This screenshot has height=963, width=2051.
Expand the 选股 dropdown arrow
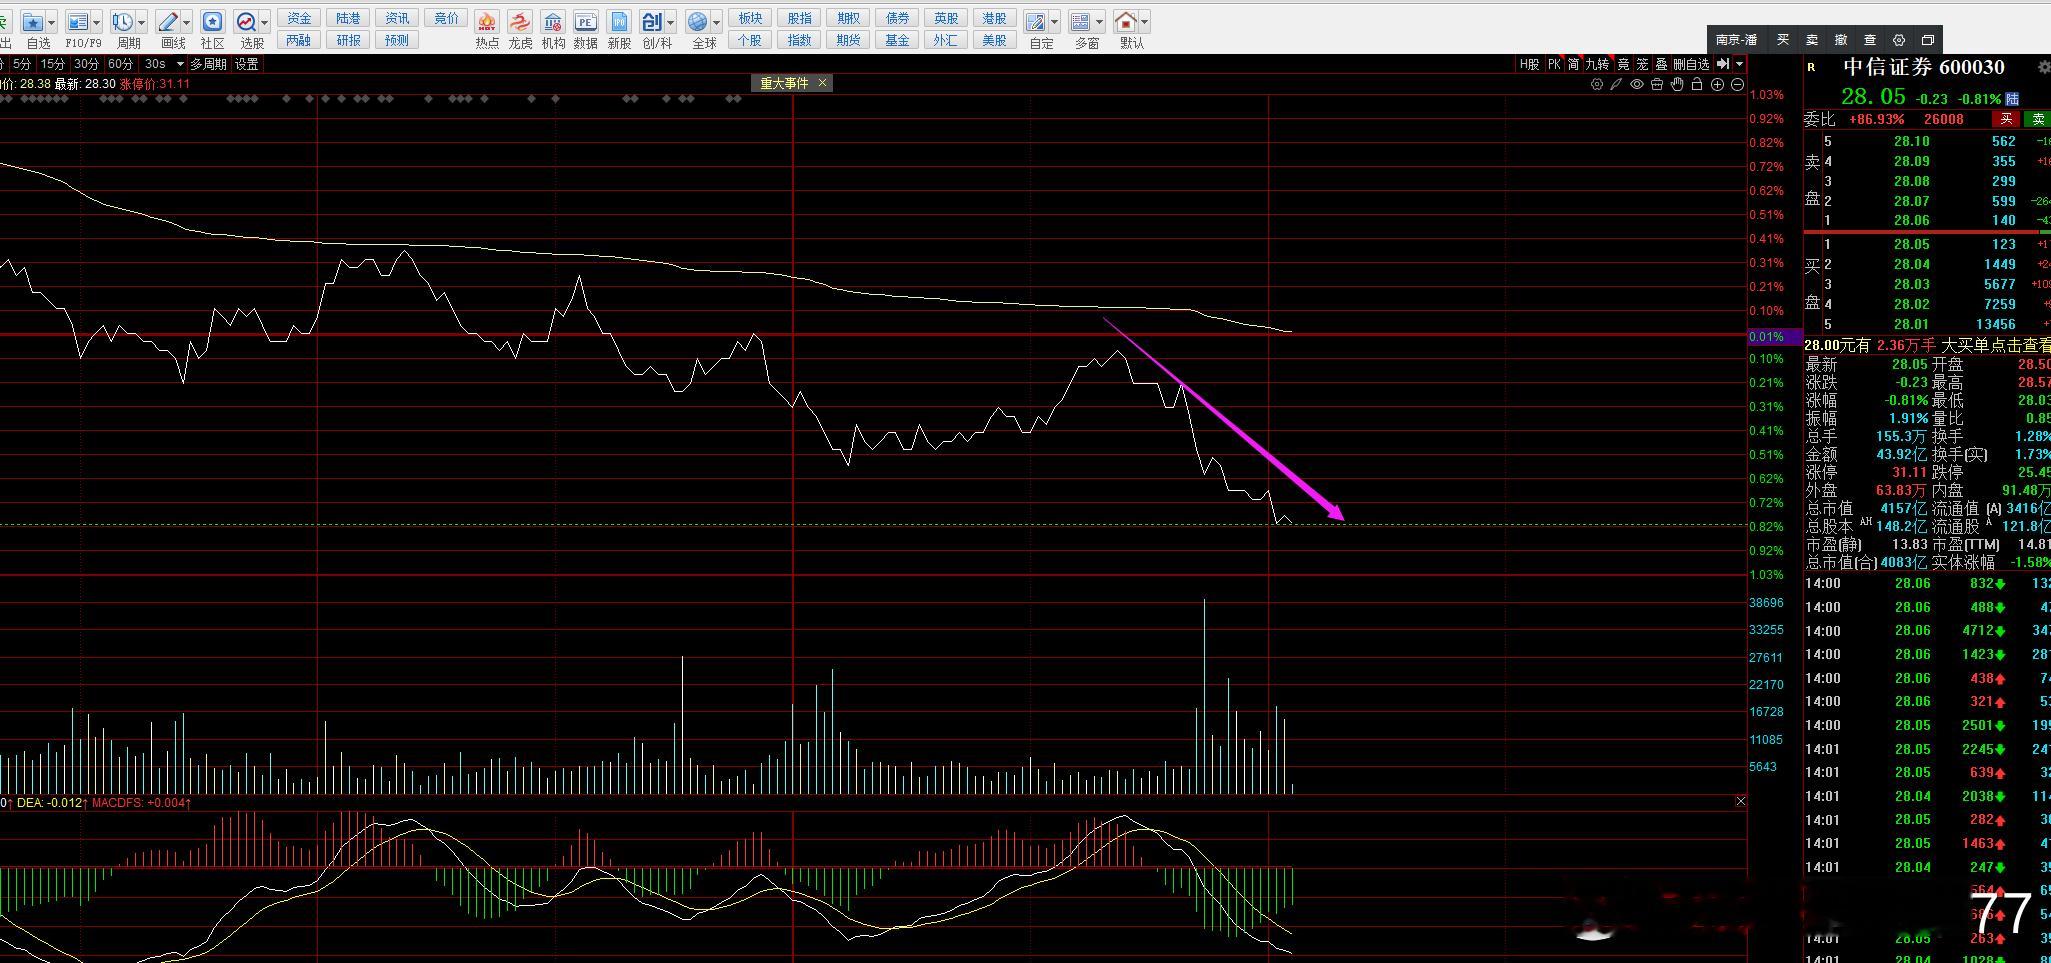point(265,22)
